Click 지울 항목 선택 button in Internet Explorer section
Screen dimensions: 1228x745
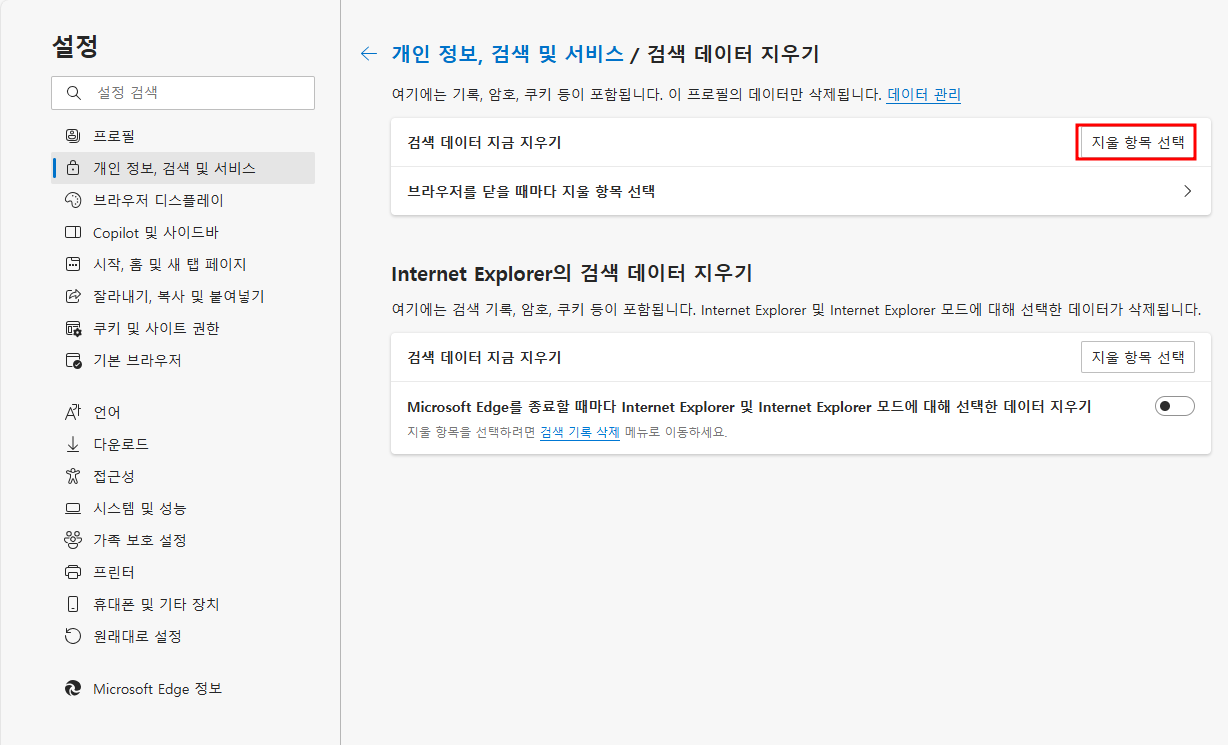click(x=1138, y=357)
